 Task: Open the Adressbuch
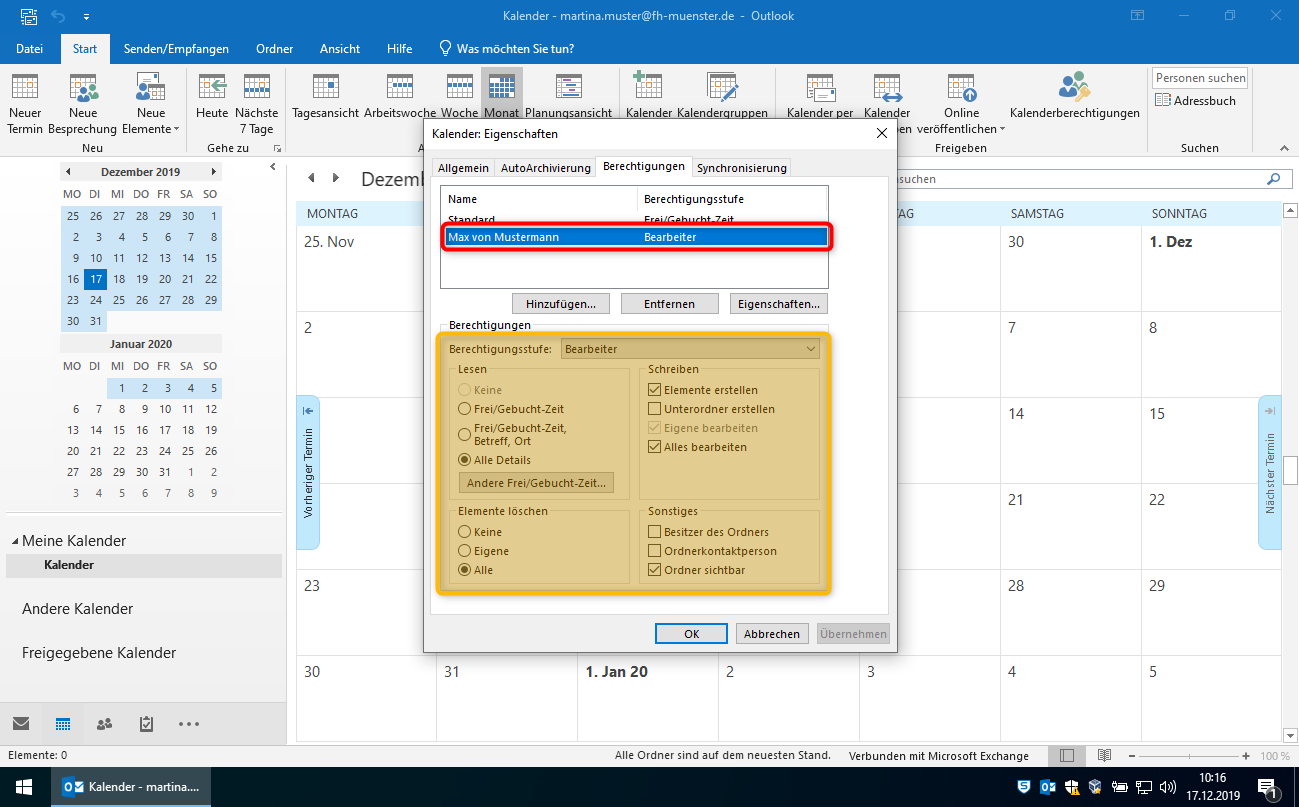click(1196, 100)
